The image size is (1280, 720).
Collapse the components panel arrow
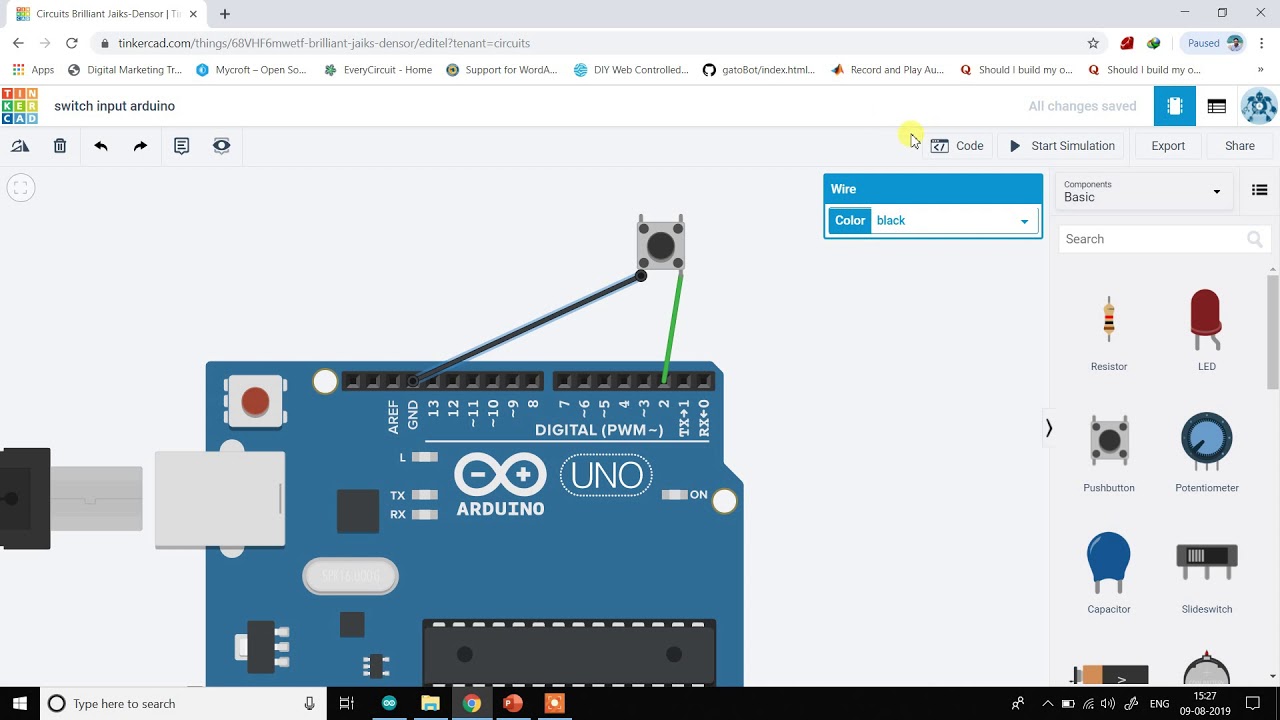1048,428
